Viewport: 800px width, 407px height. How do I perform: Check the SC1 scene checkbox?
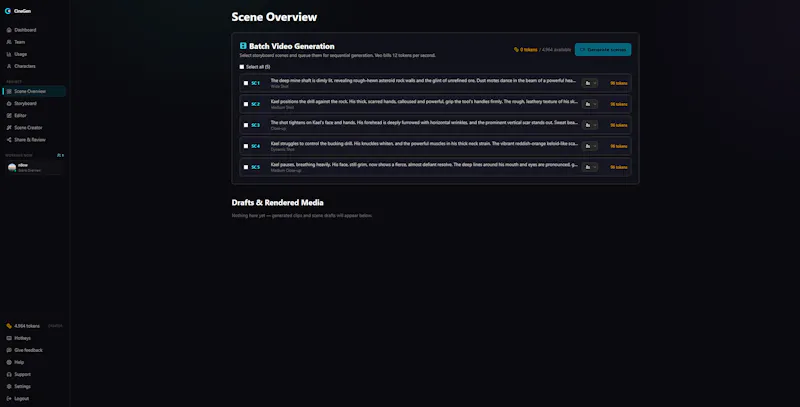pos(246,83)
